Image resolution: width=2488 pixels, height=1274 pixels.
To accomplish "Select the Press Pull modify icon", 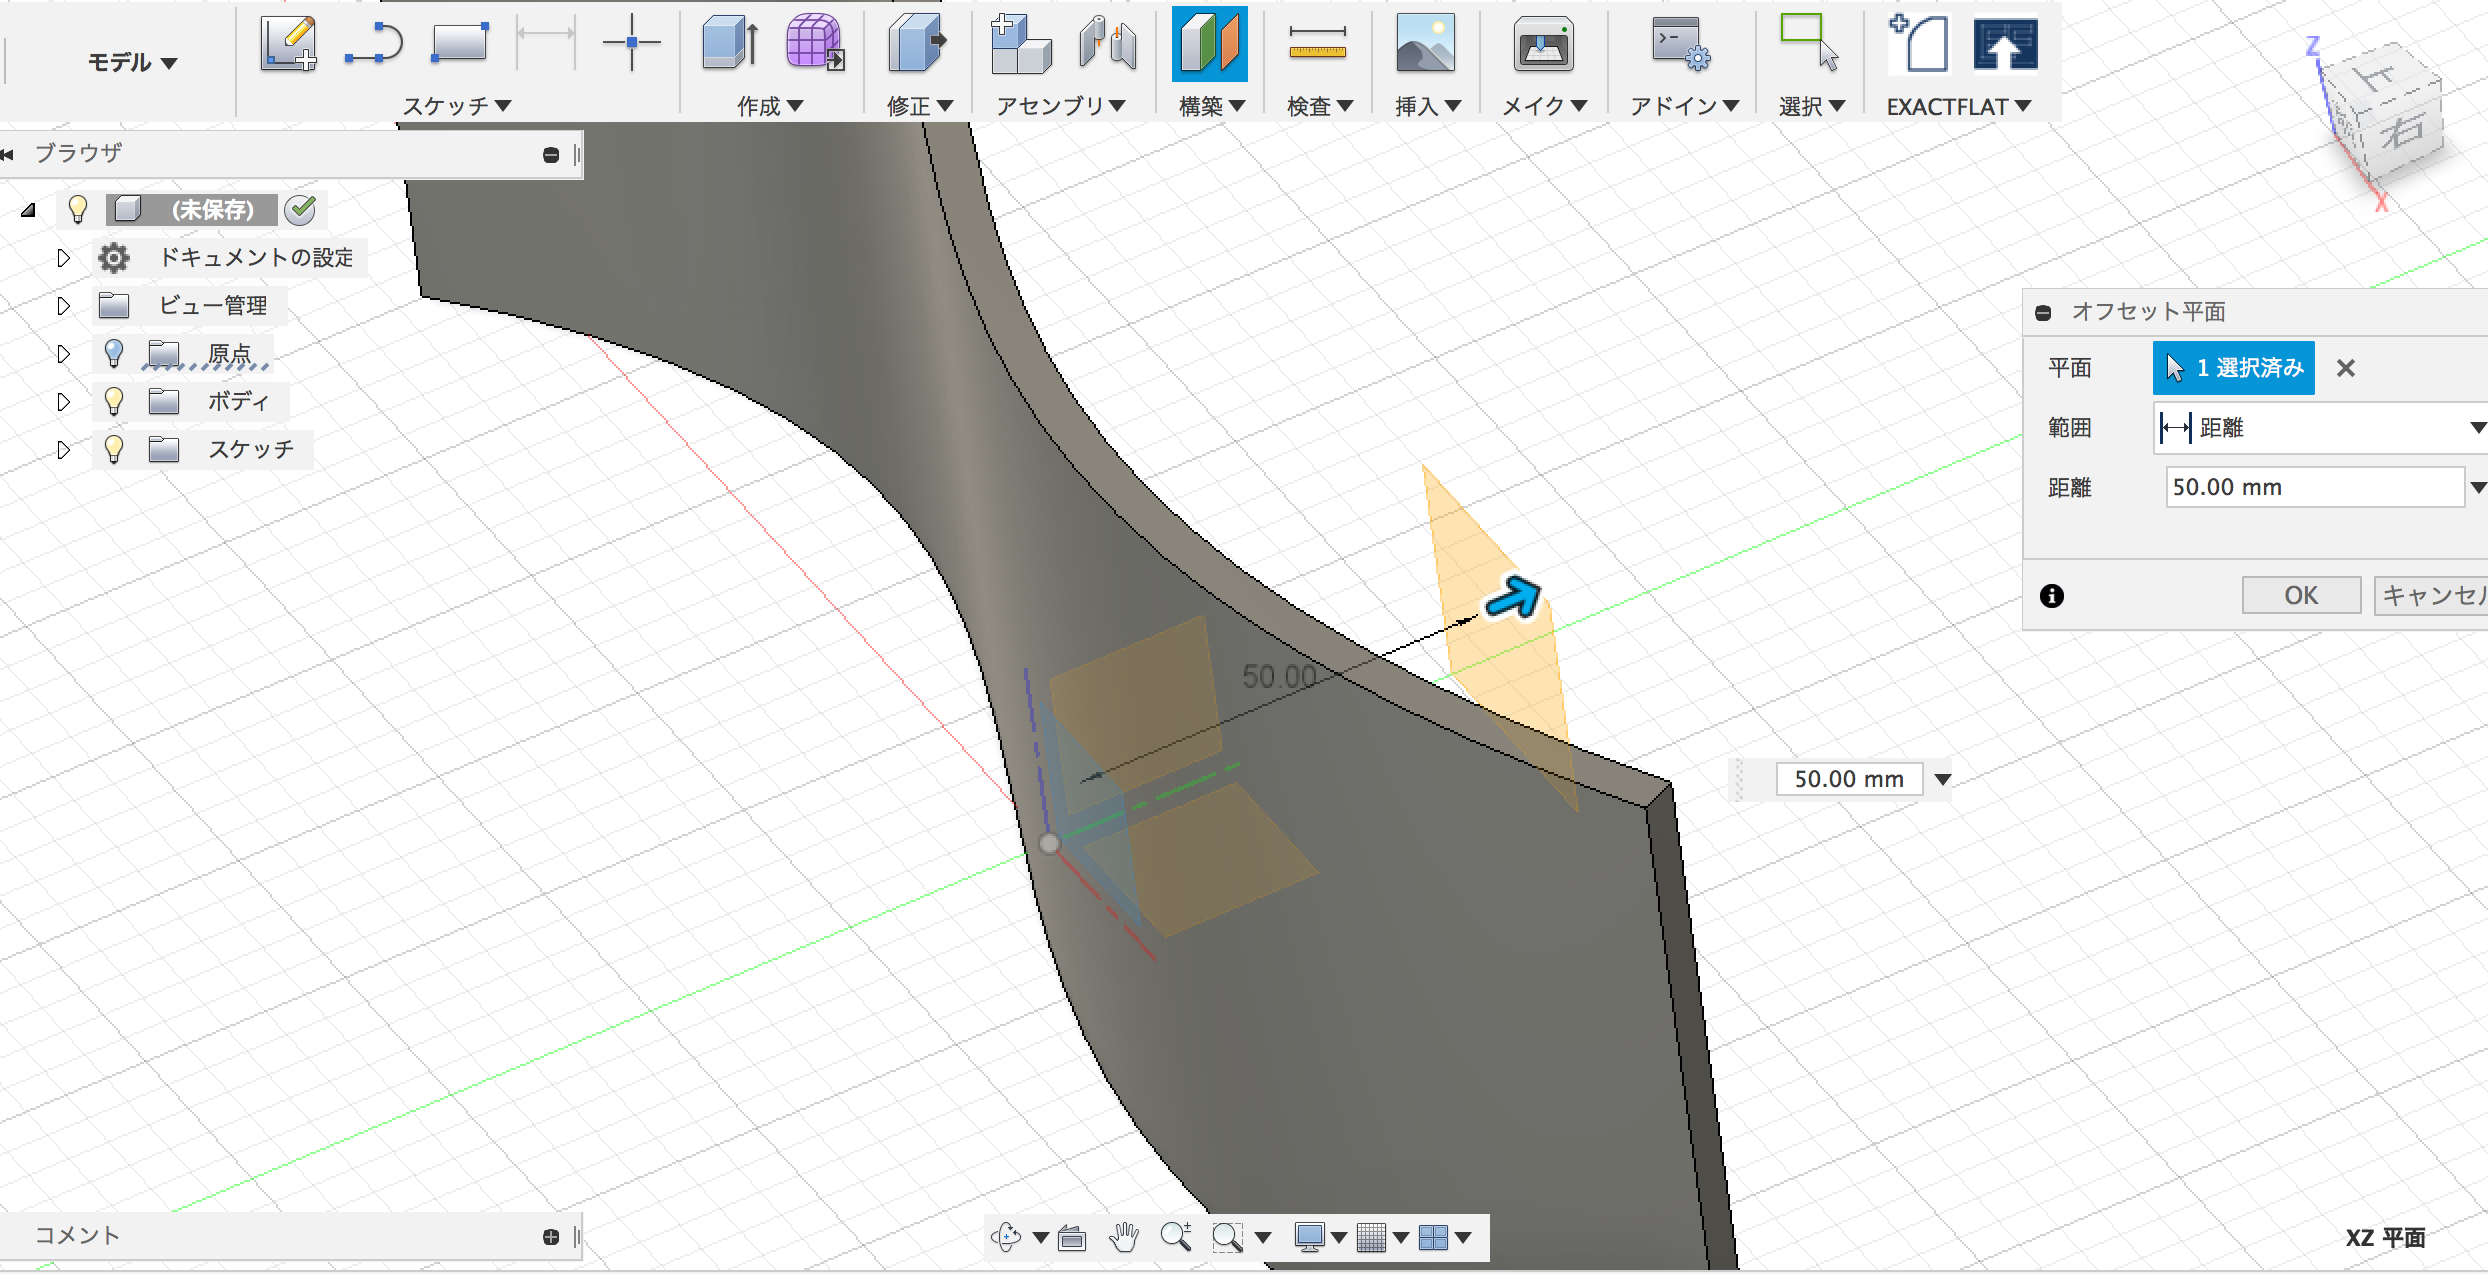I will point(917,44).
